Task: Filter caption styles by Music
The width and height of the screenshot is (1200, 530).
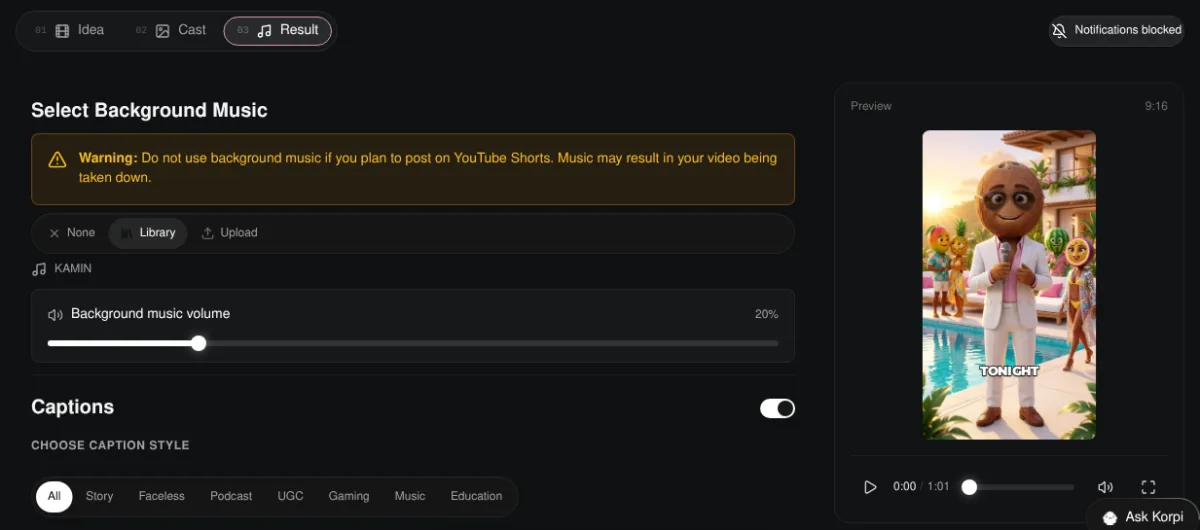Action: (x=410, y=496)
